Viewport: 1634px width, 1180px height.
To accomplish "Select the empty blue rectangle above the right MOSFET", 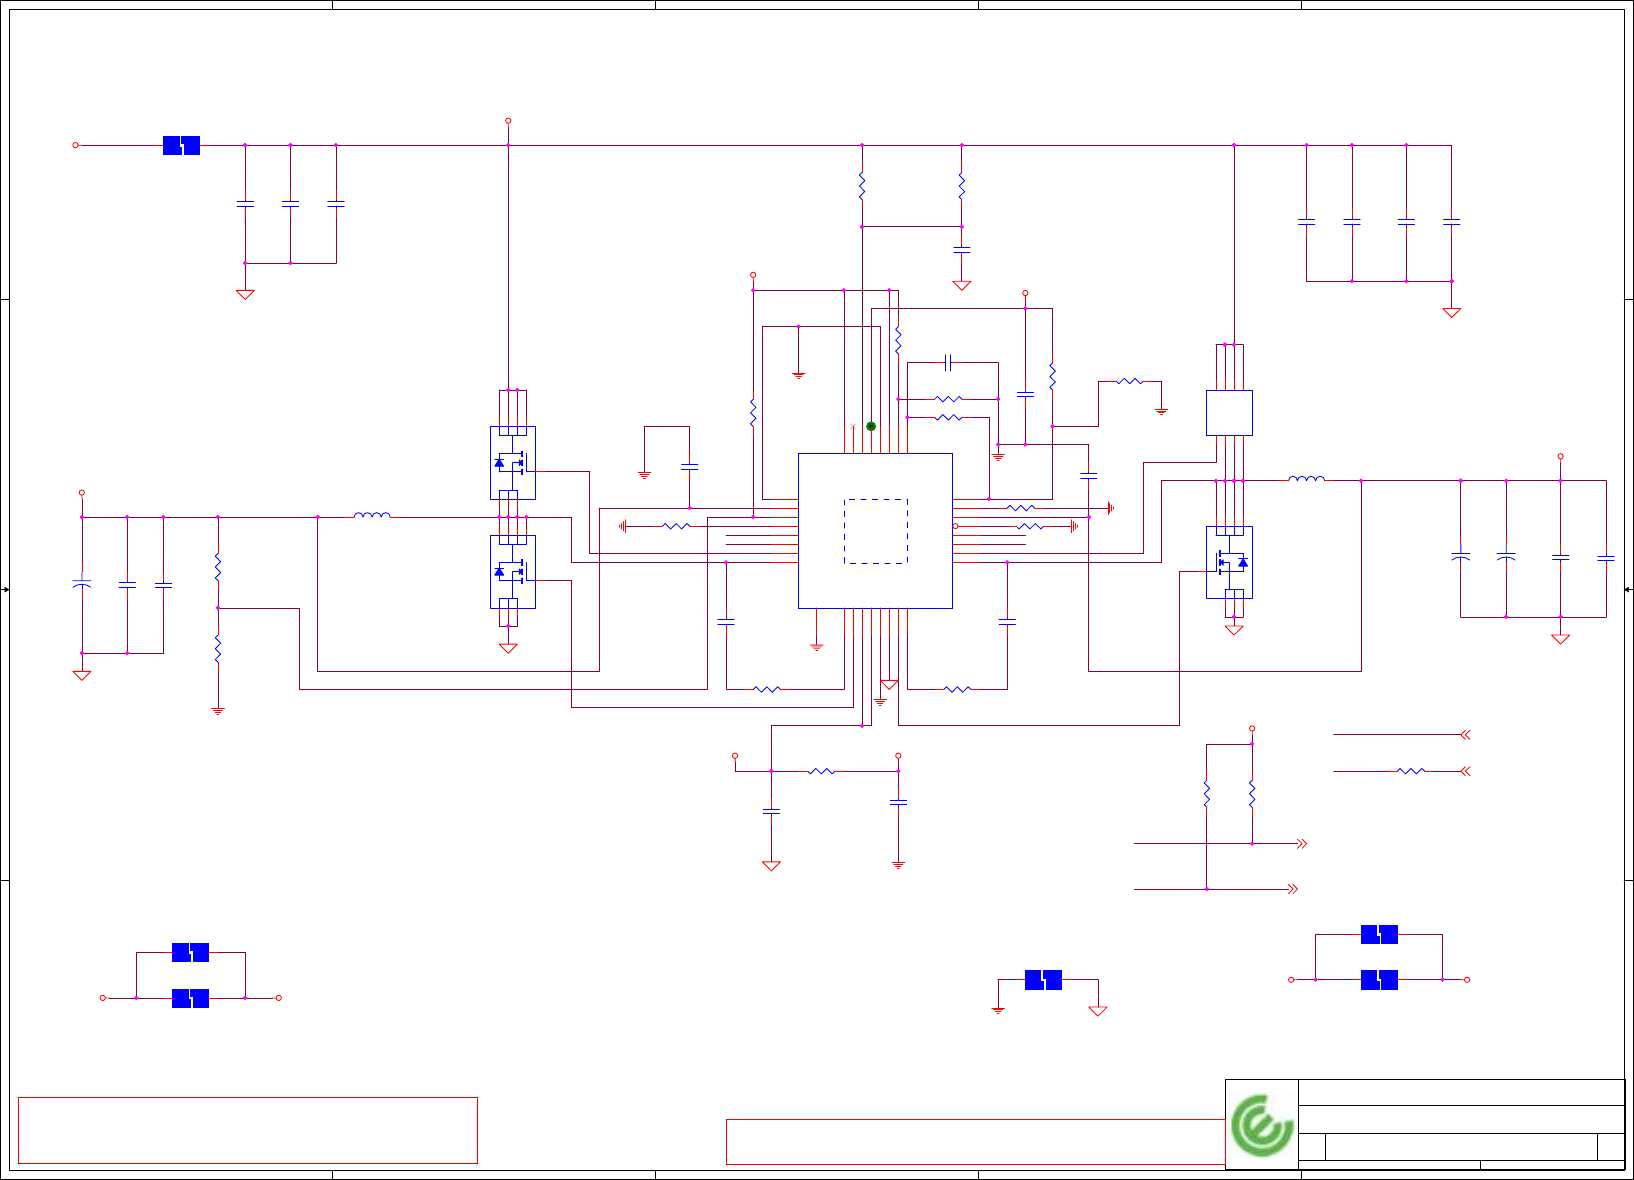I will pos(1229,413).
